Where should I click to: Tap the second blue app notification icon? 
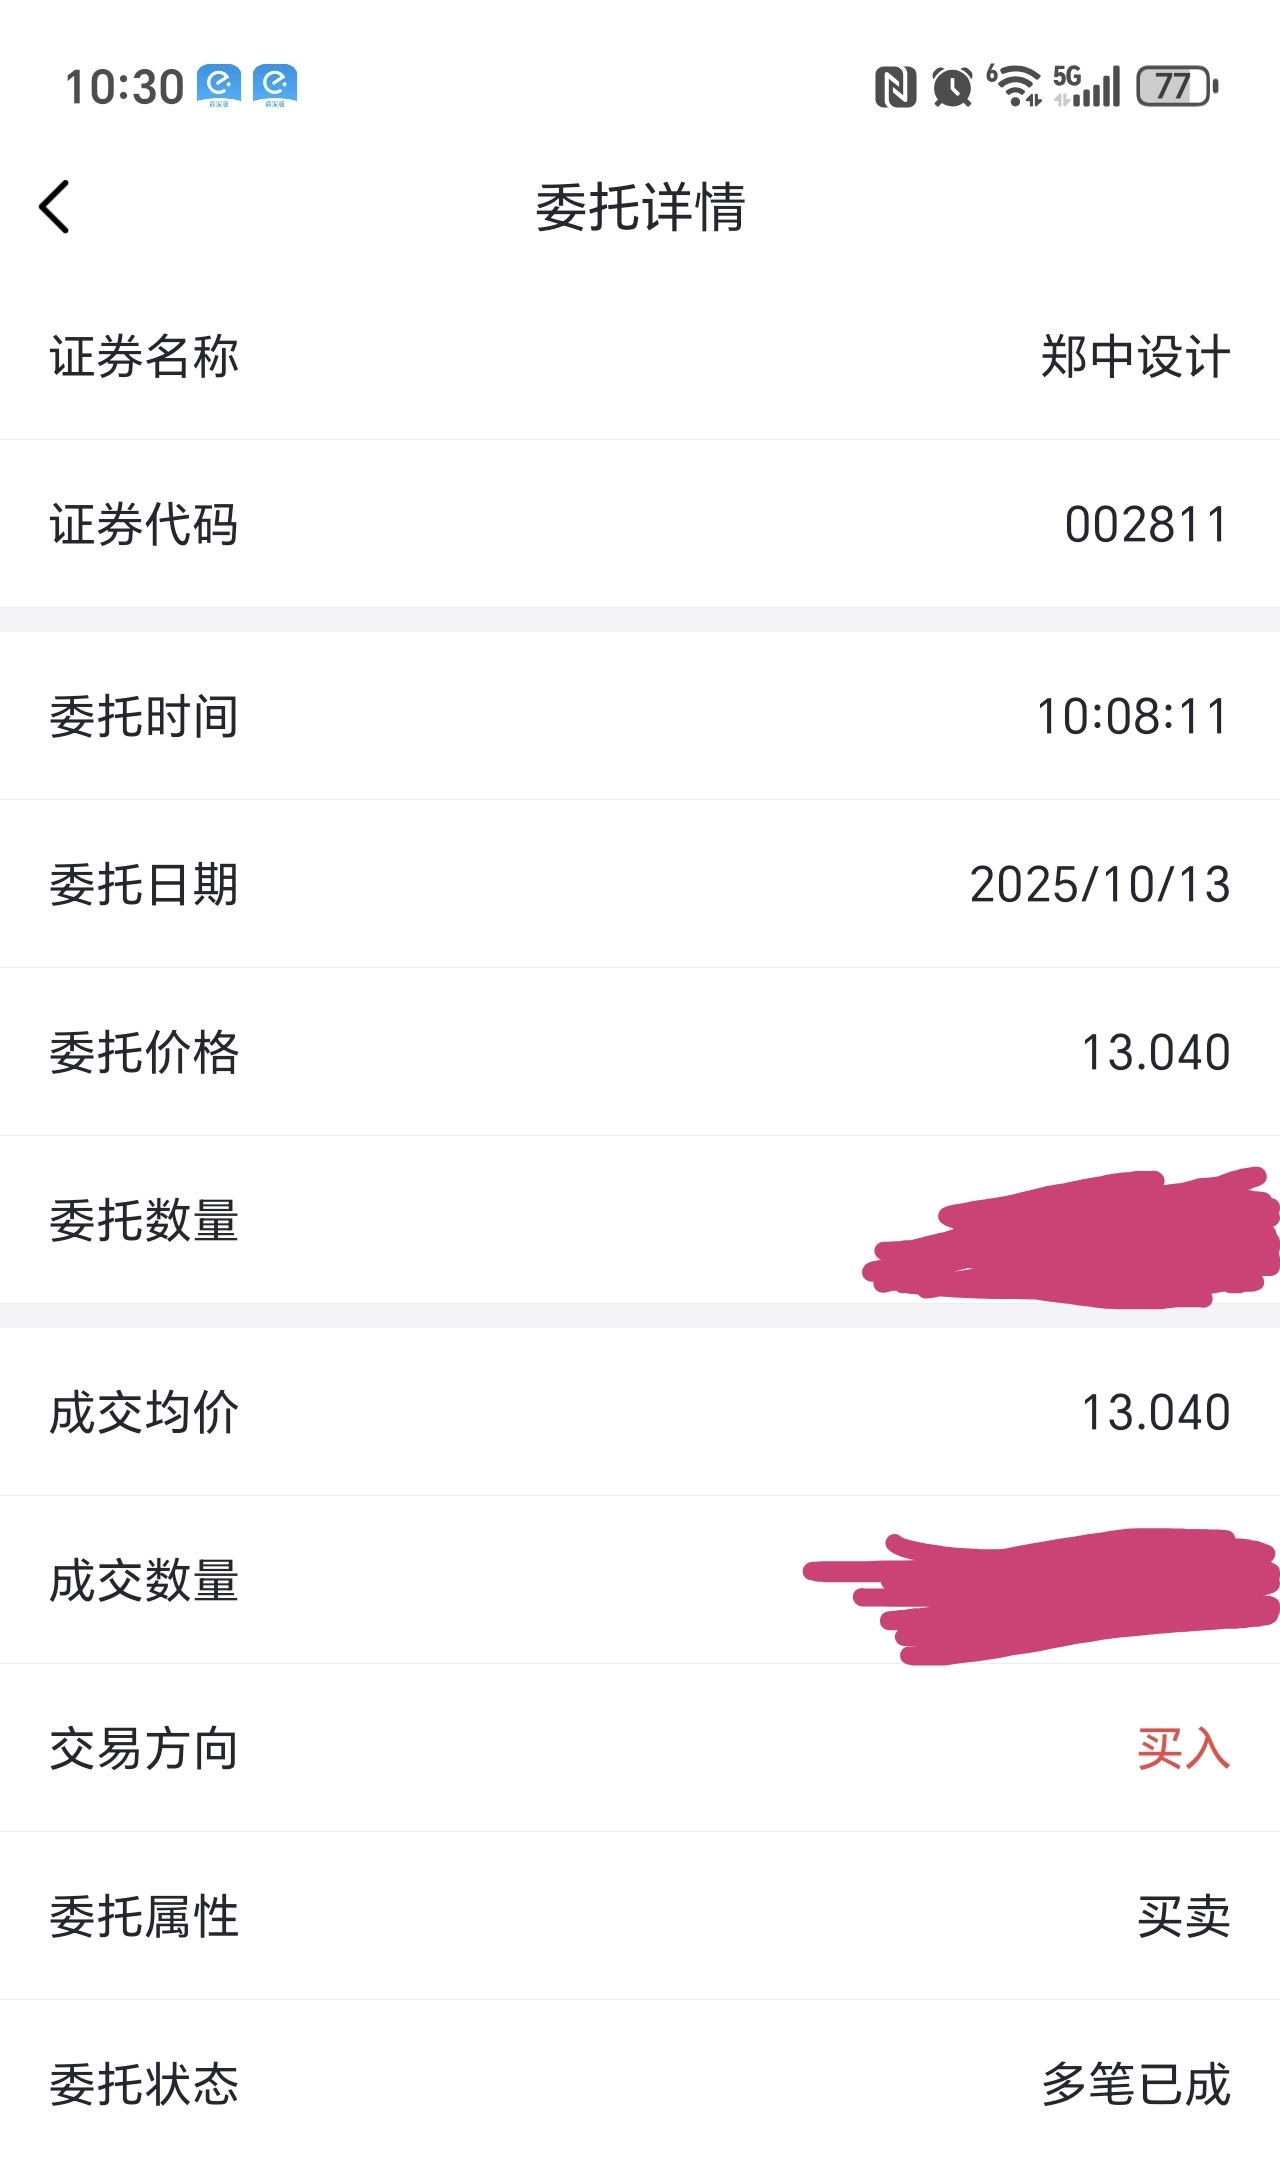[x=275, y=86]
